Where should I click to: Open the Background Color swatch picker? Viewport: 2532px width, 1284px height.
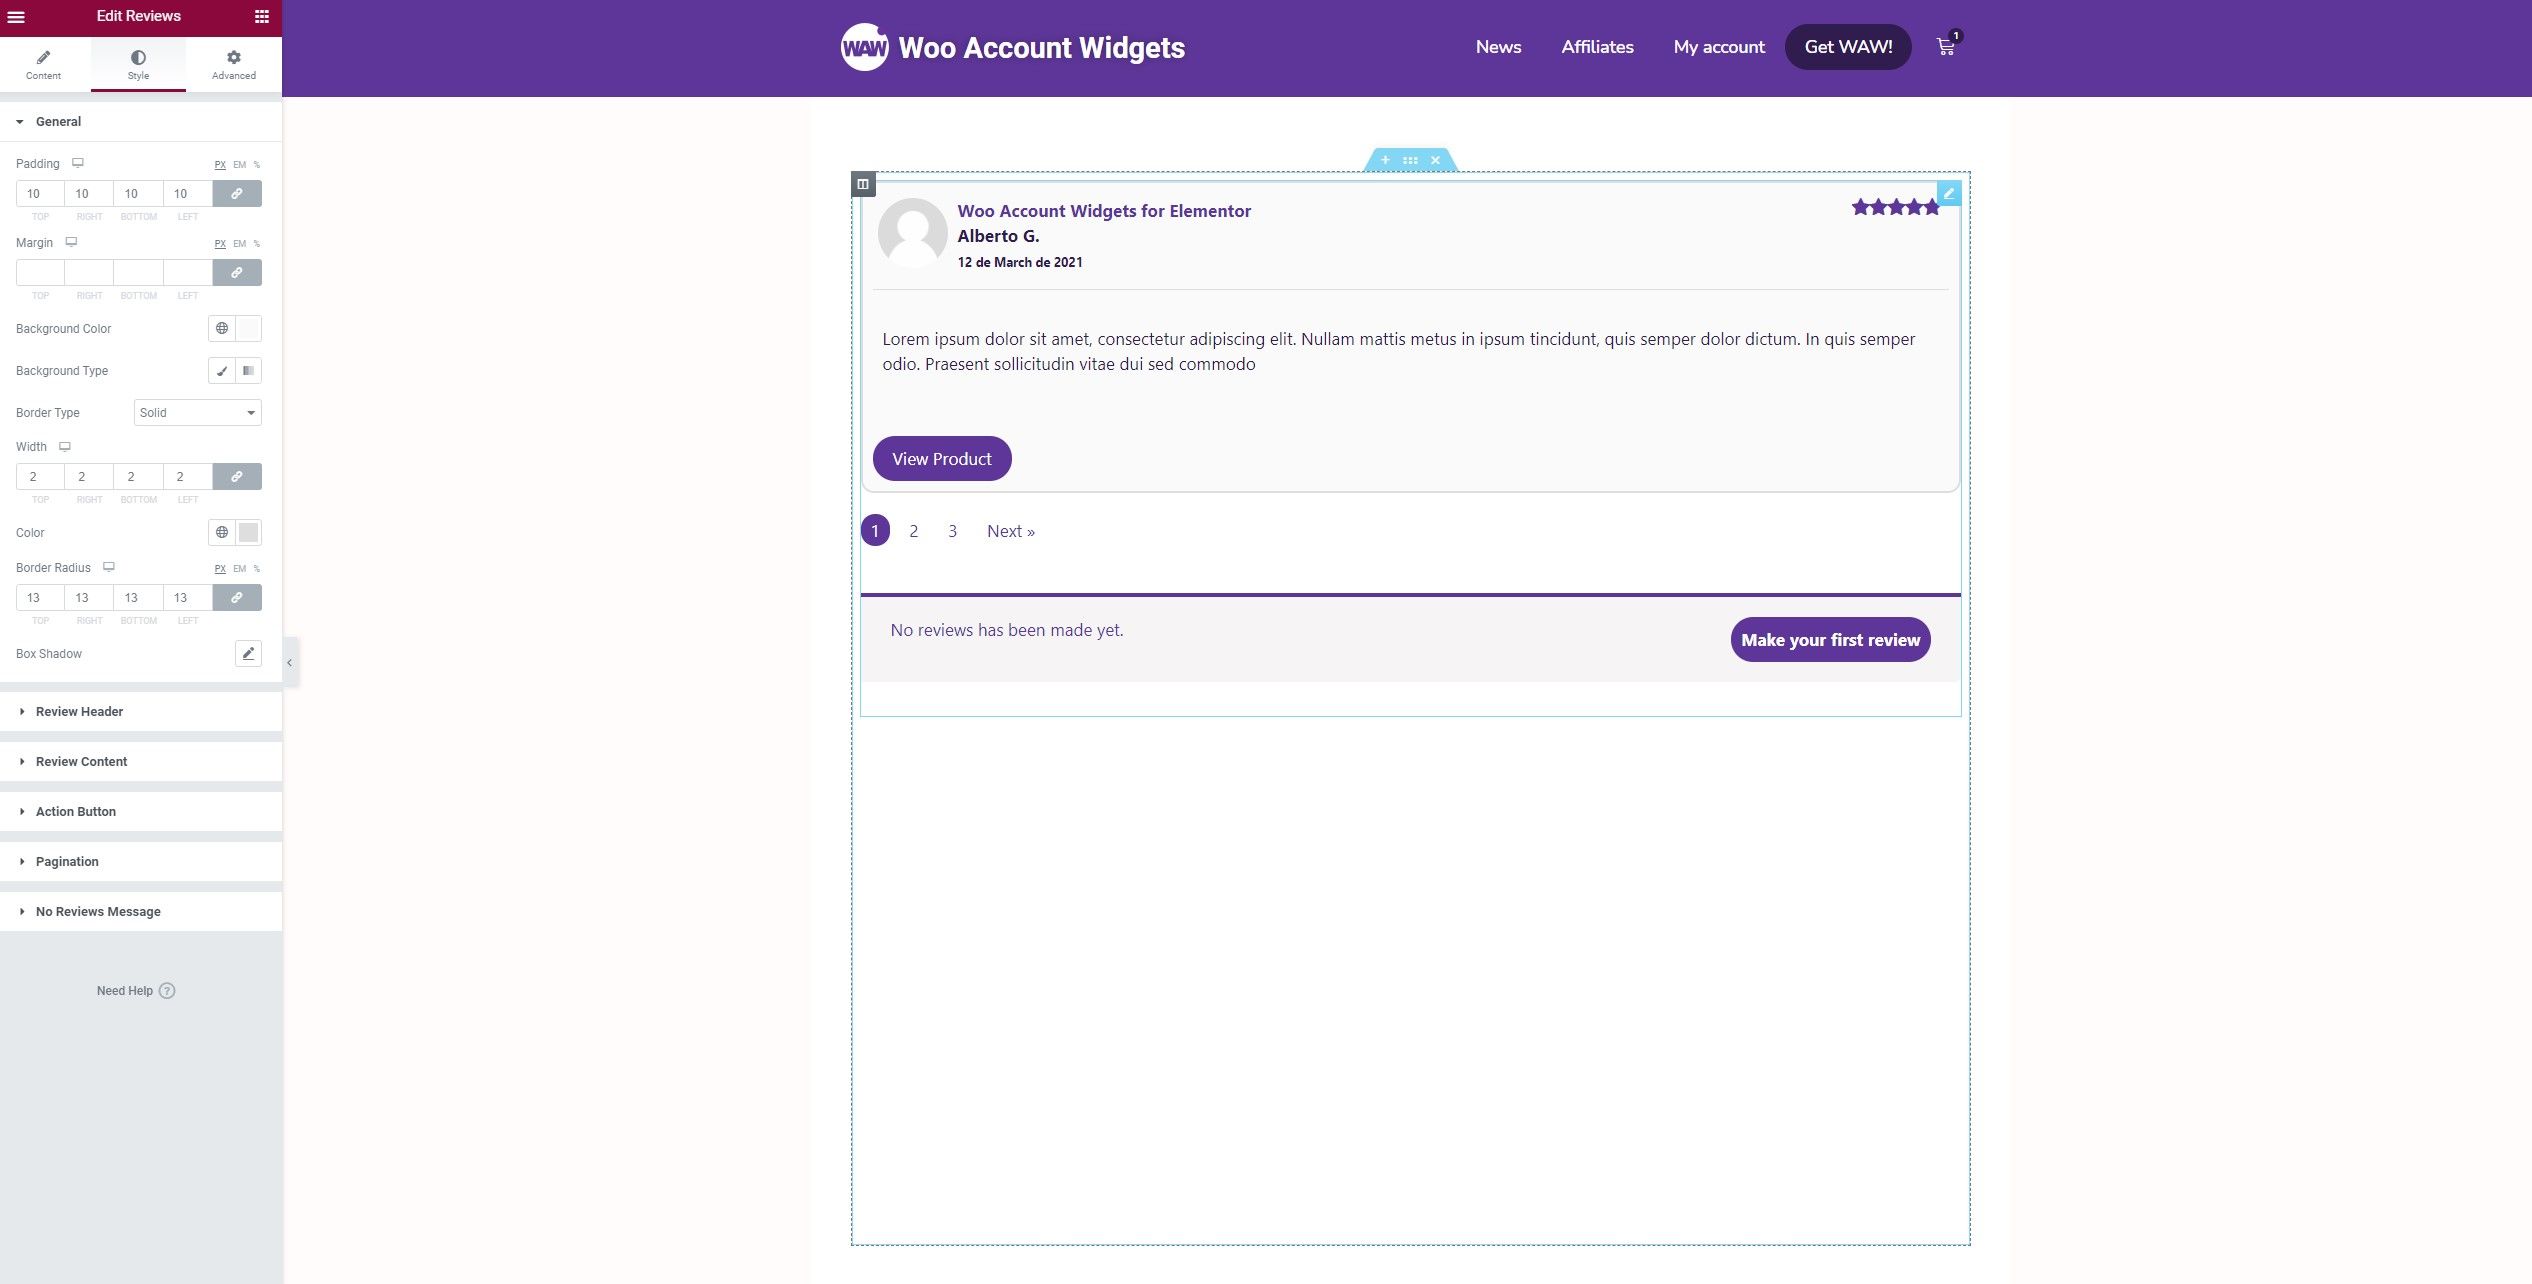pyautogui.click(x=249, y=328)
